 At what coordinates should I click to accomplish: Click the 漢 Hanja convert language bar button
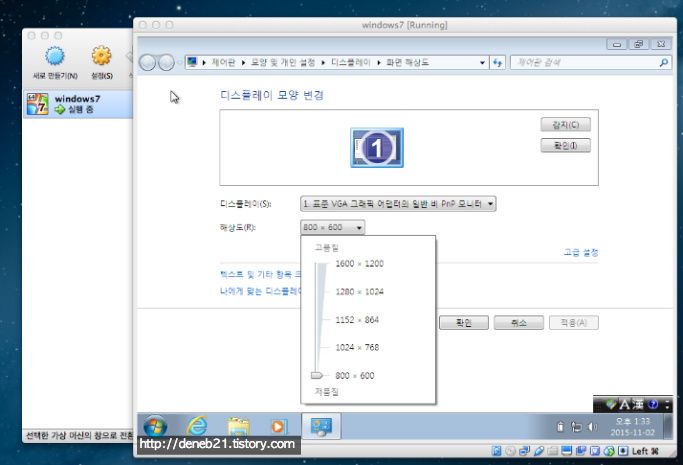638,404
